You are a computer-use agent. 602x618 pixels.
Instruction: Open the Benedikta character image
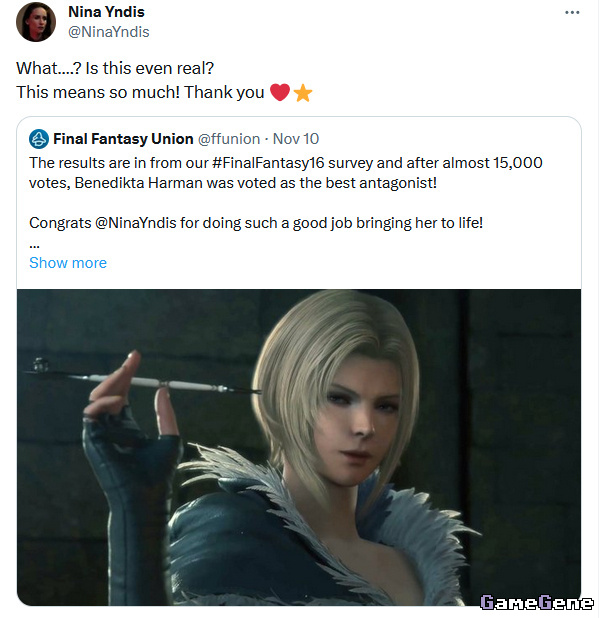pyautogui.click(x=298, y=447)
